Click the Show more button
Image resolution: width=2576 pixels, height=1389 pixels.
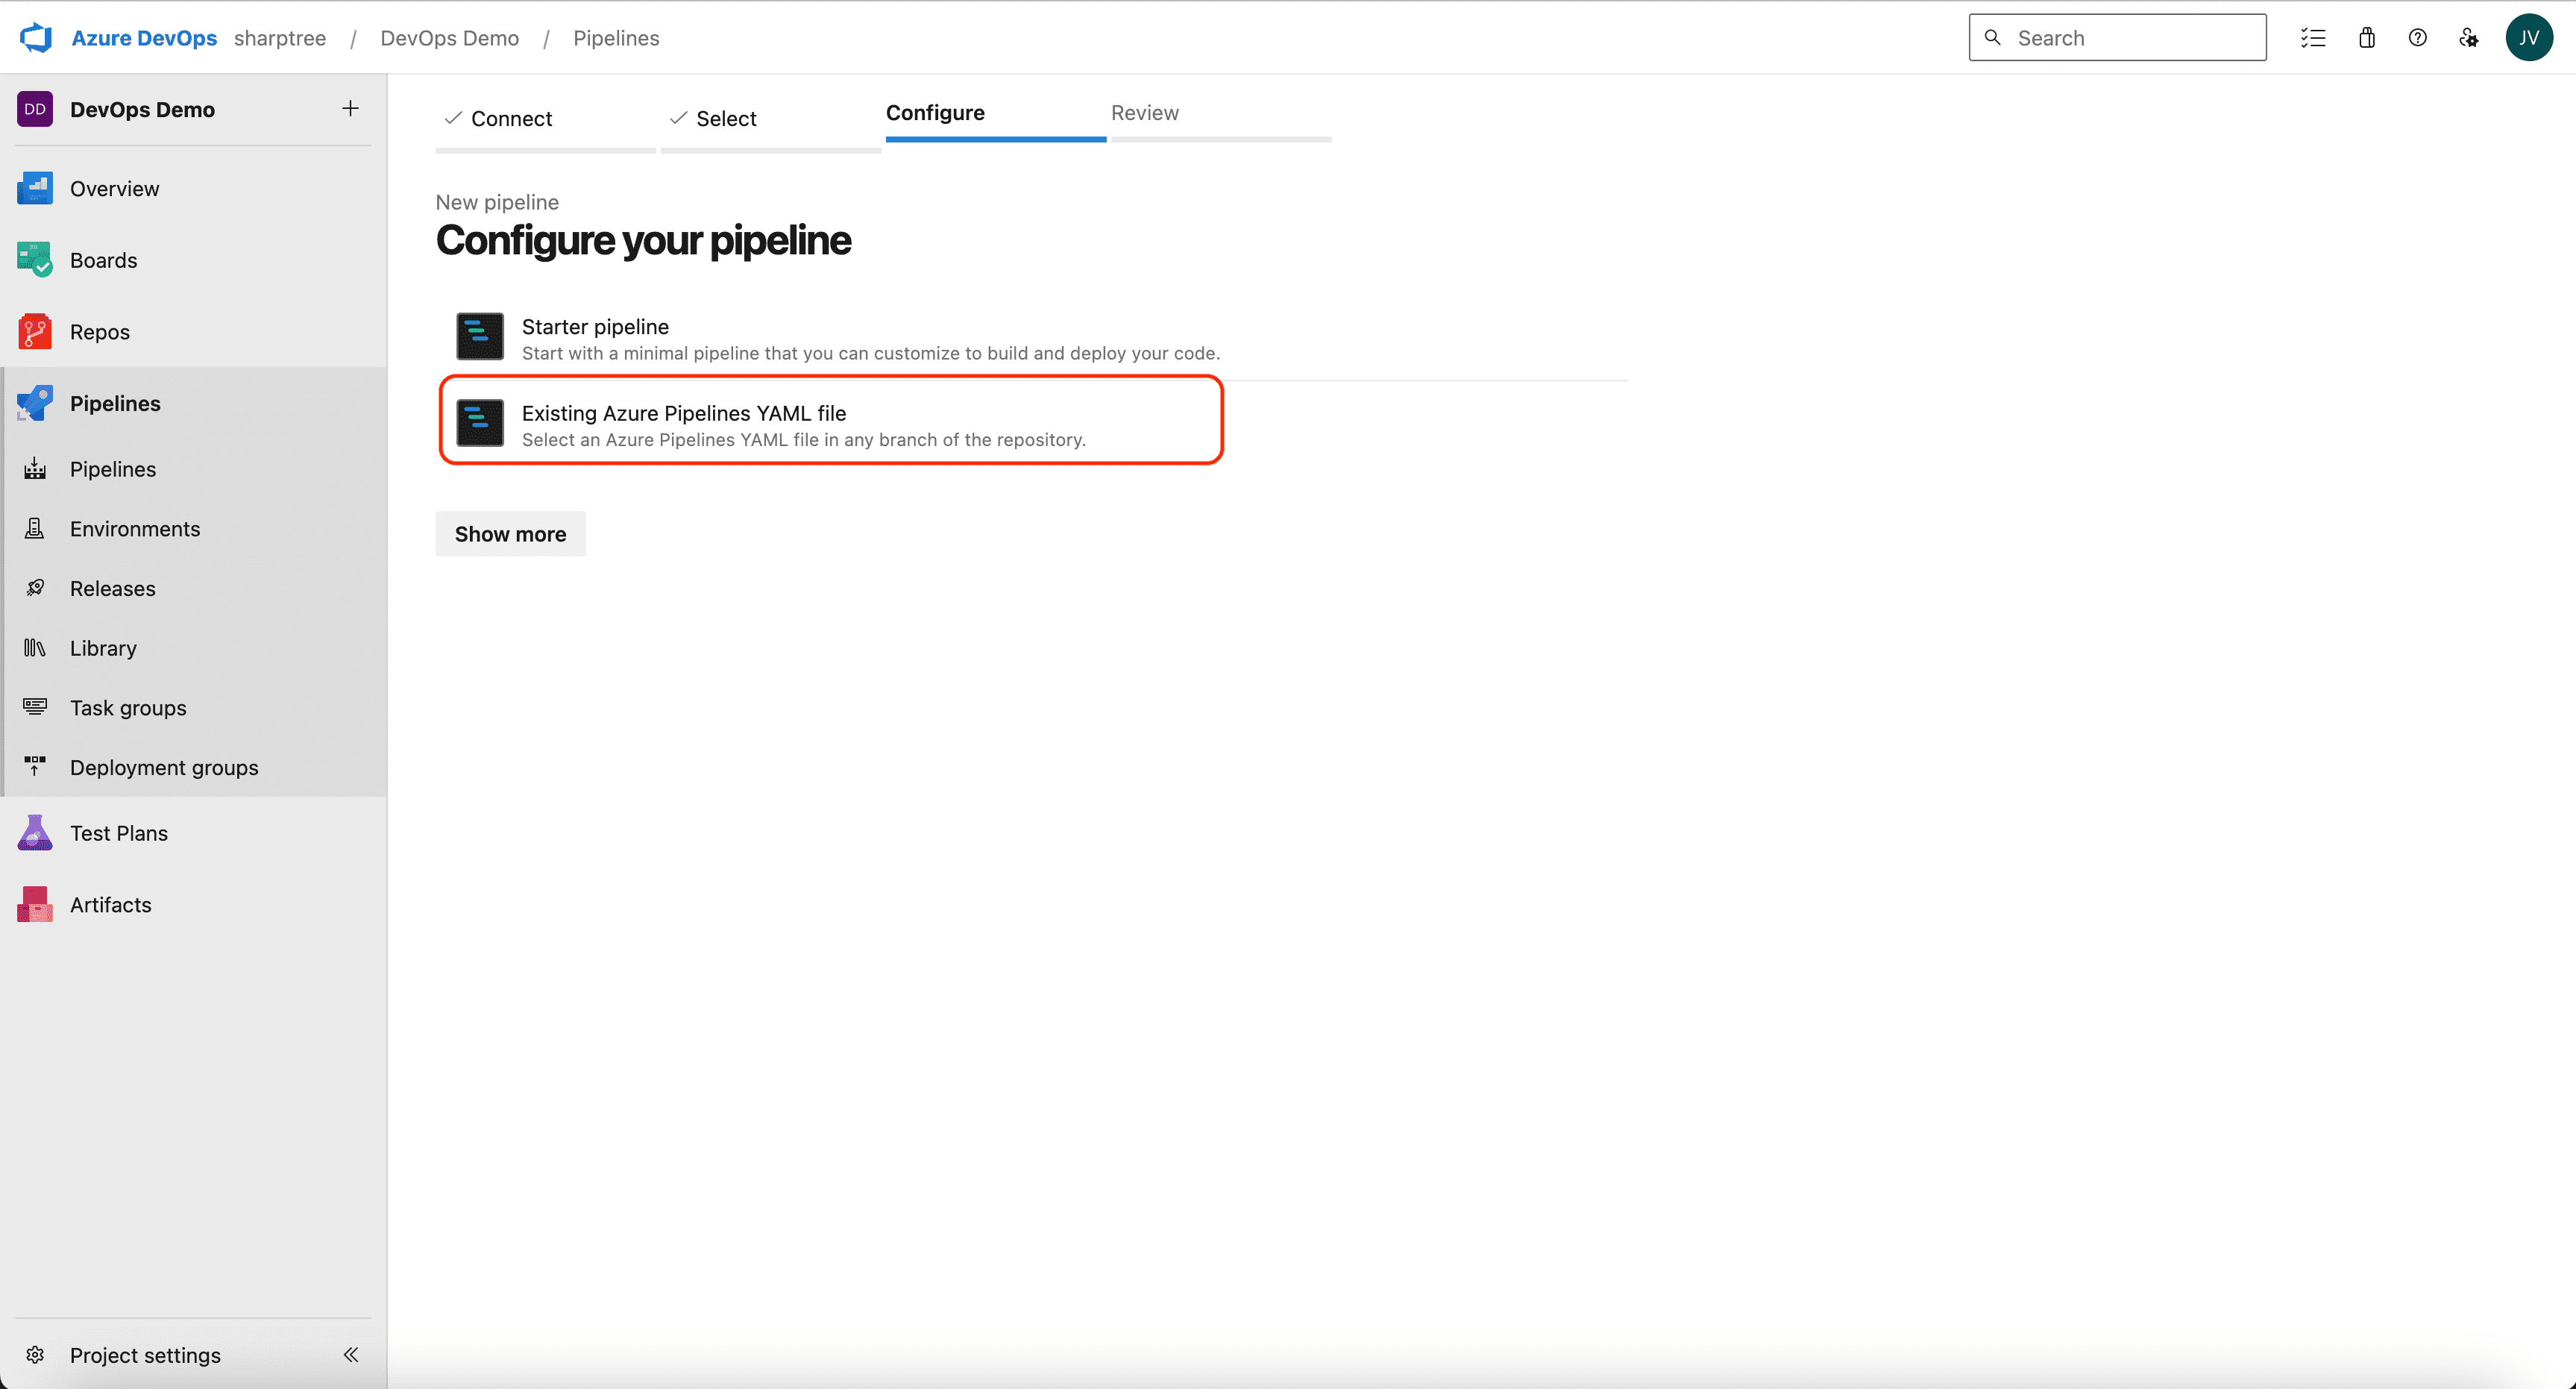[510, 534]
